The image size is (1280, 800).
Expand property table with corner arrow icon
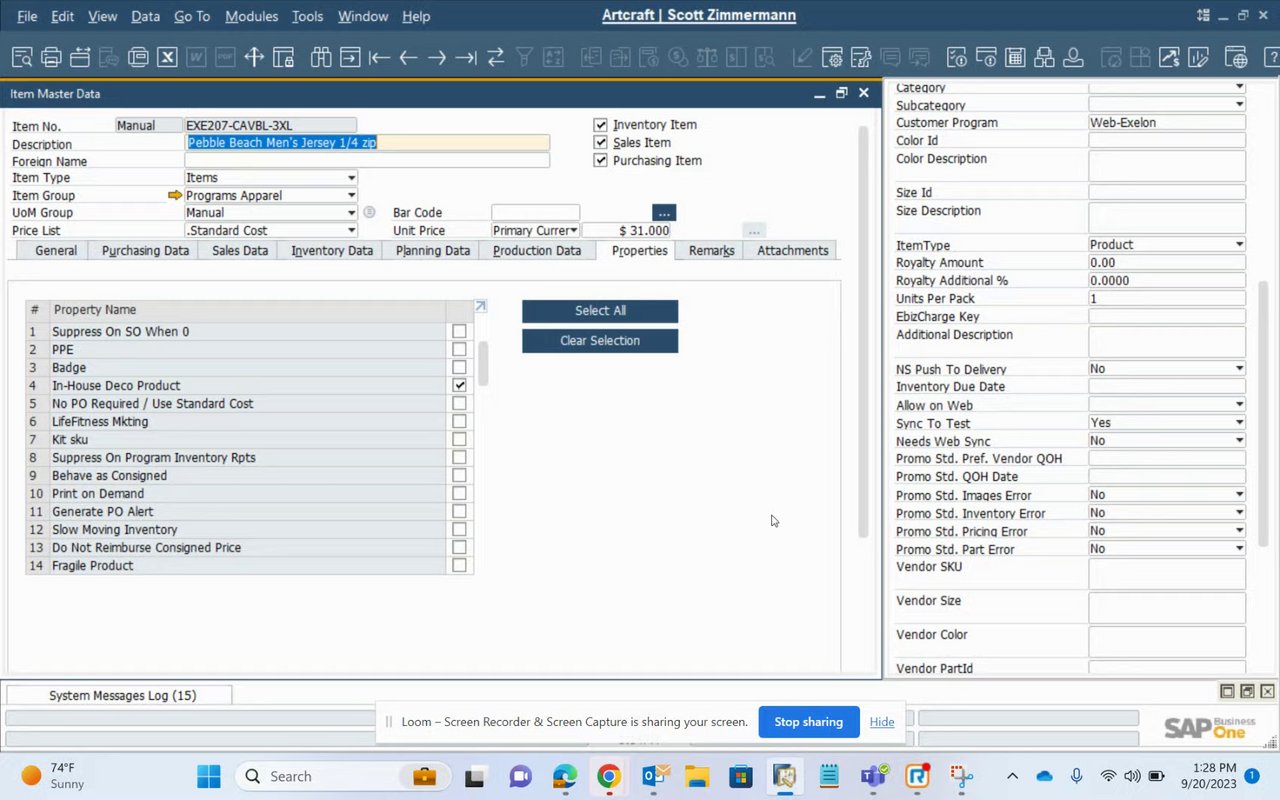click(480, 307)
